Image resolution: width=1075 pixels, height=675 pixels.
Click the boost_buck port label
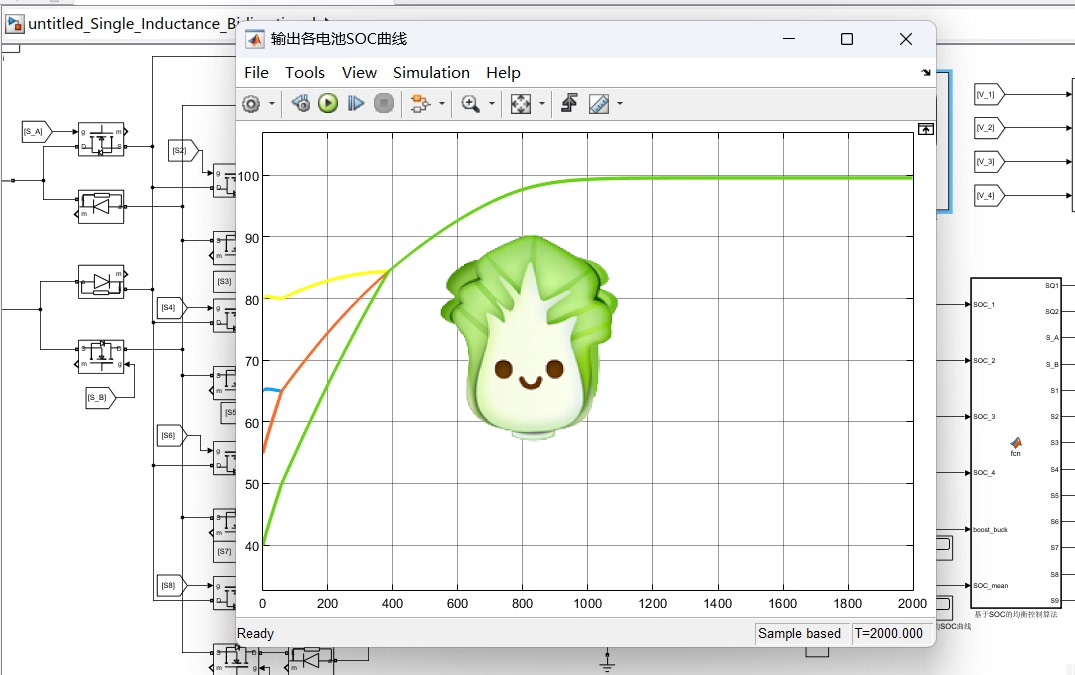(991, 530)
